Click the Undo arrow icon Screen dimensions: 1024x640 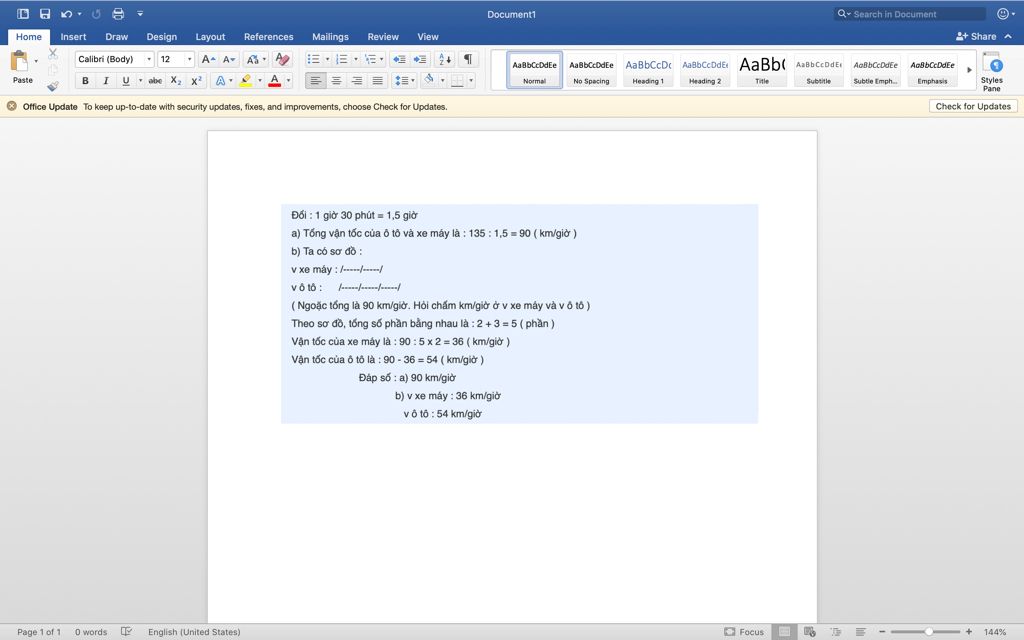point(66,14)
